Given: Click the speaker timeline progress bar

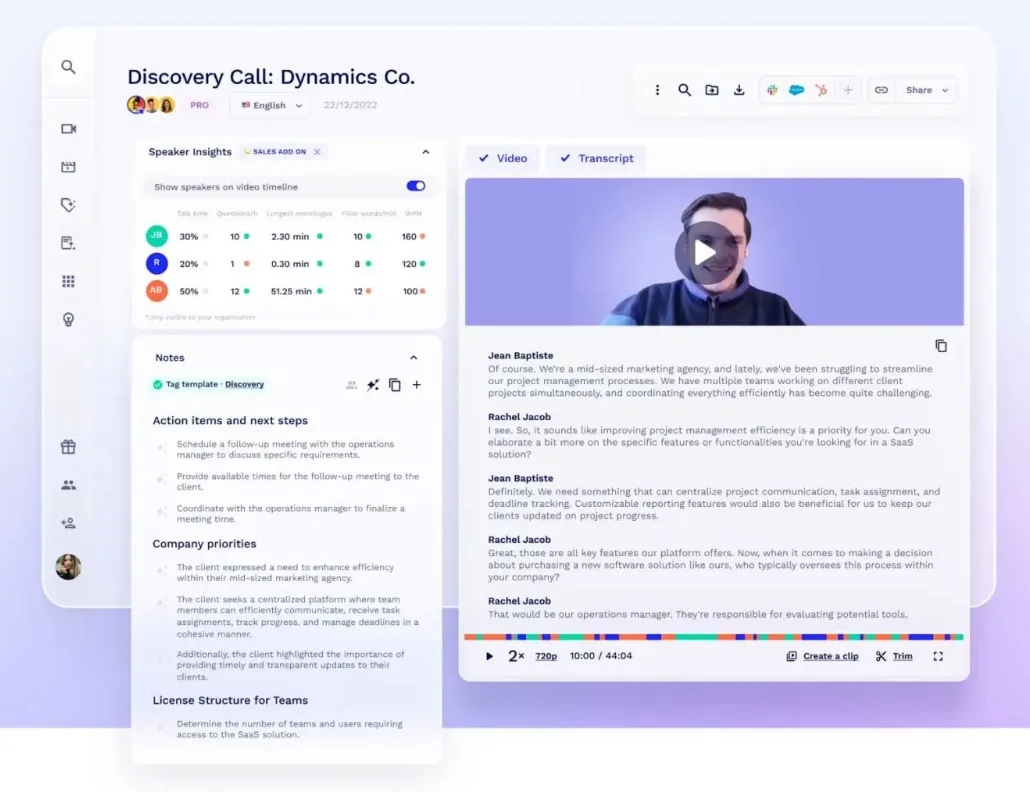Looking at the screenshot, I should point(714,637).
